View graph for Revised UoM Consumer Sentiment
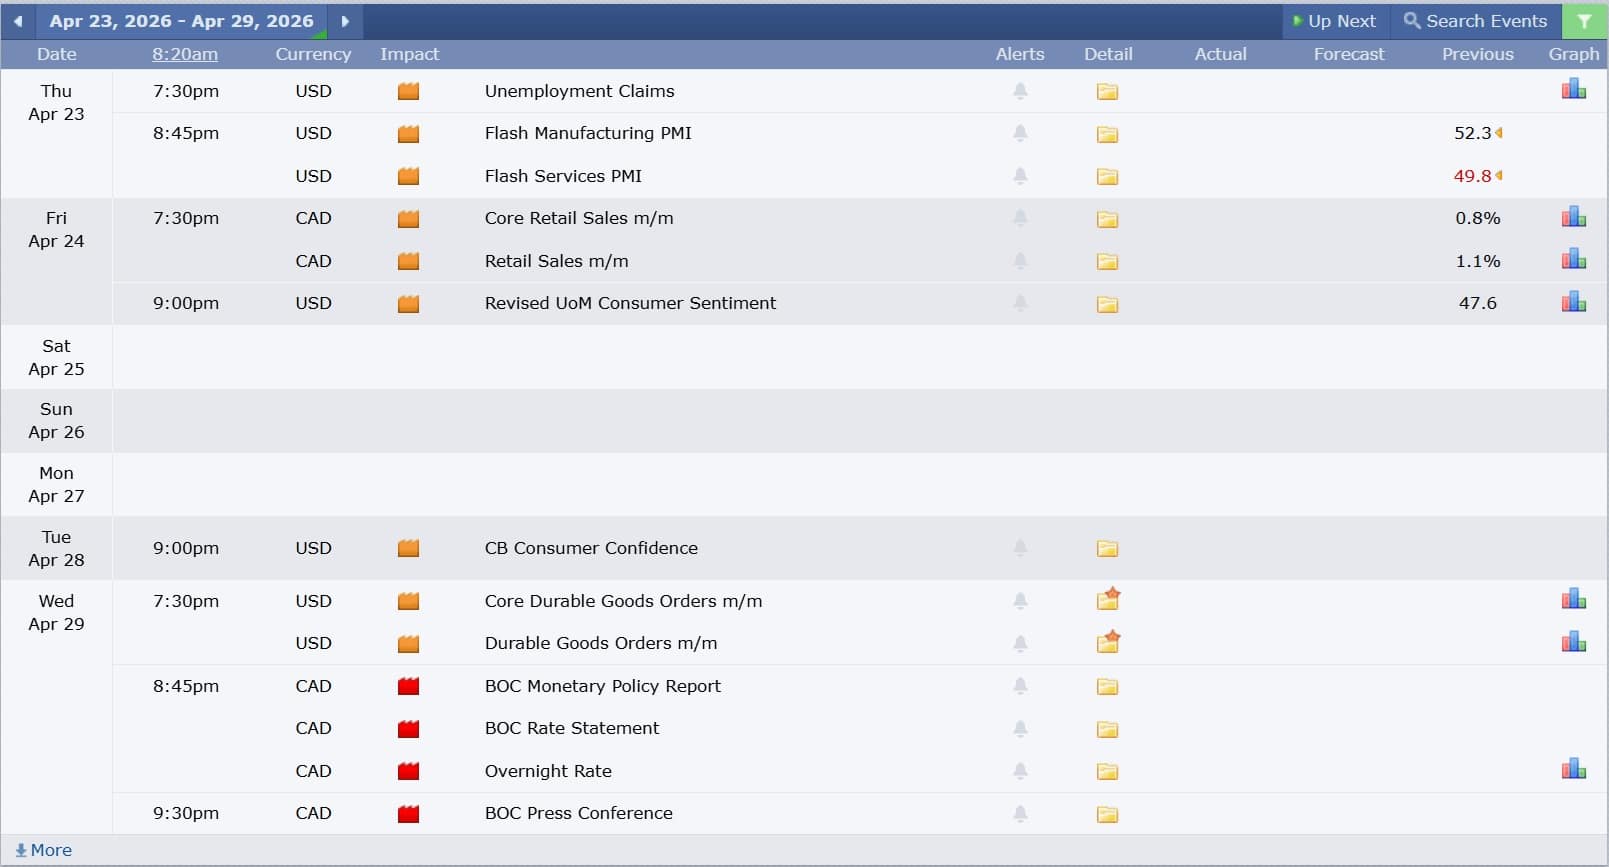This screenshot has height=867, width=1609. pos(1573,302)
